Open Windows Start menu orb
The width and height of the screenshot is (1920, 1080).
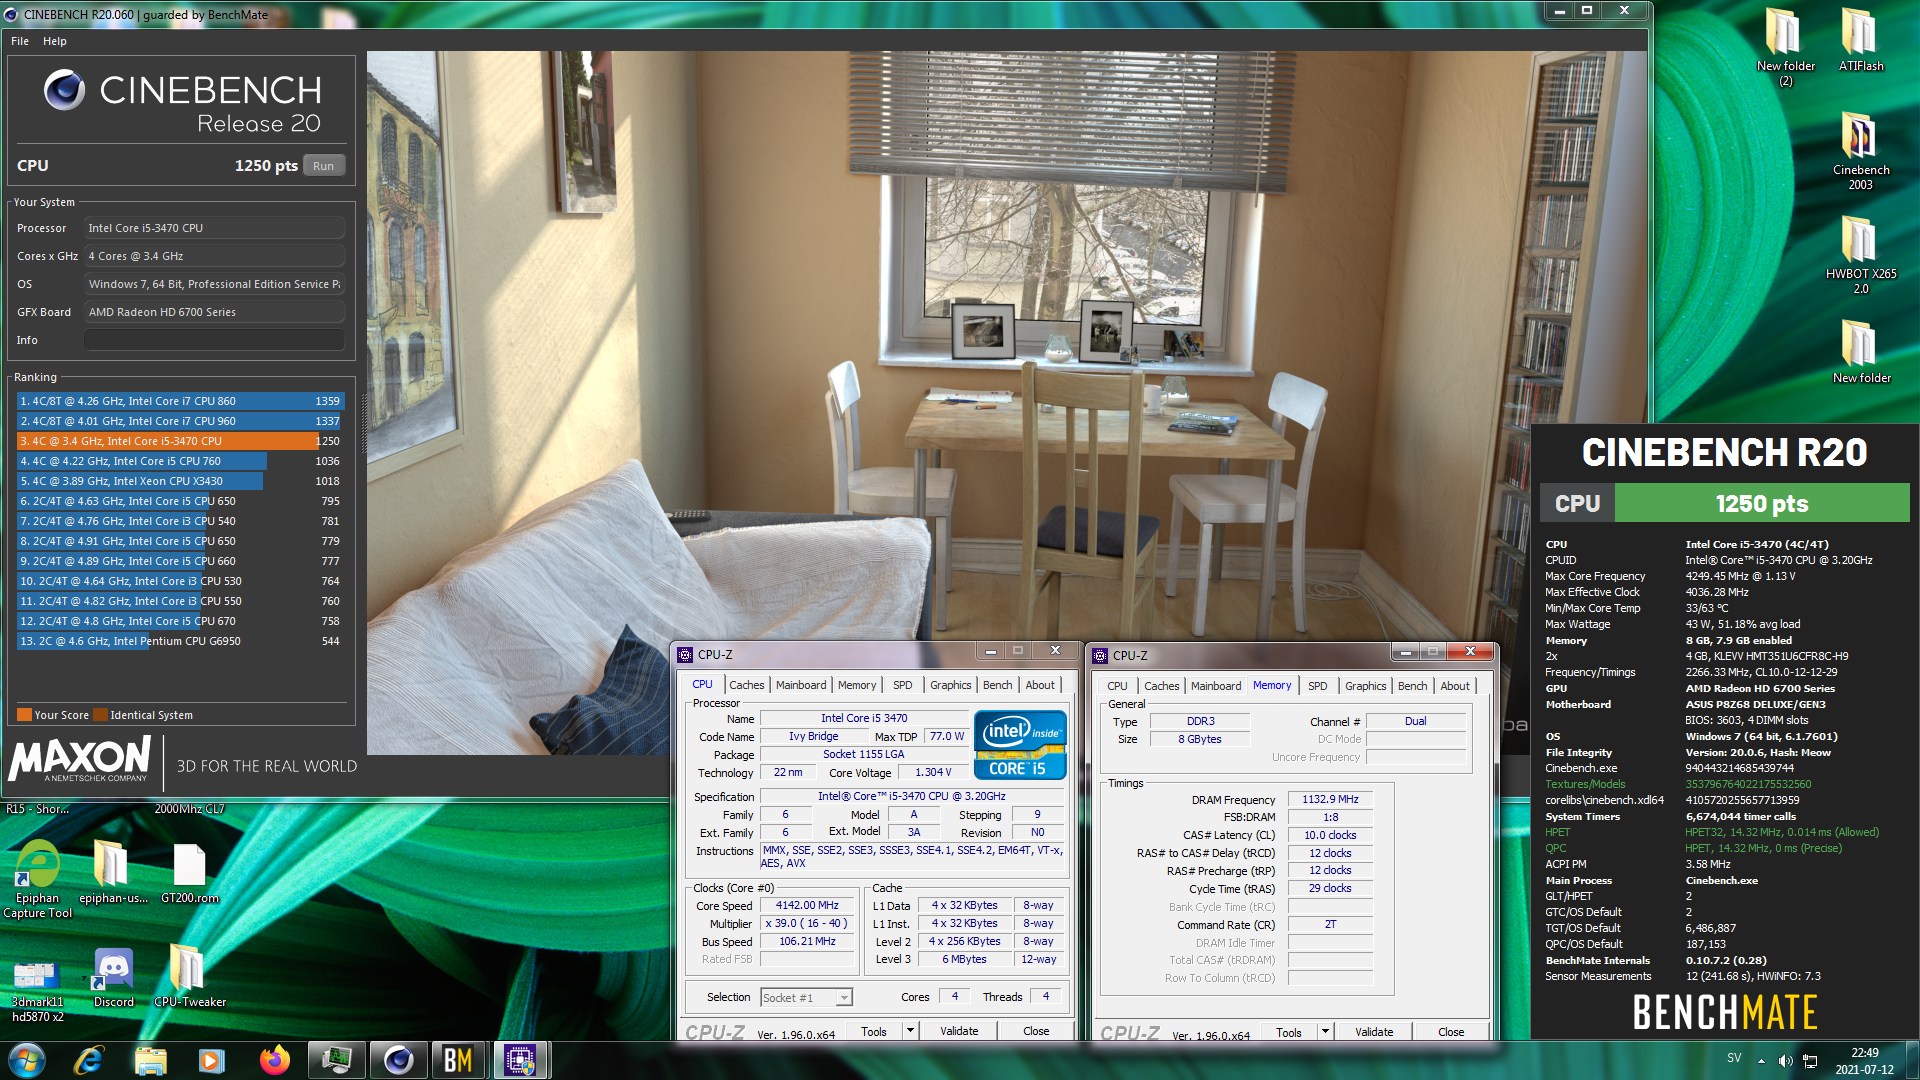(27, 1060)
